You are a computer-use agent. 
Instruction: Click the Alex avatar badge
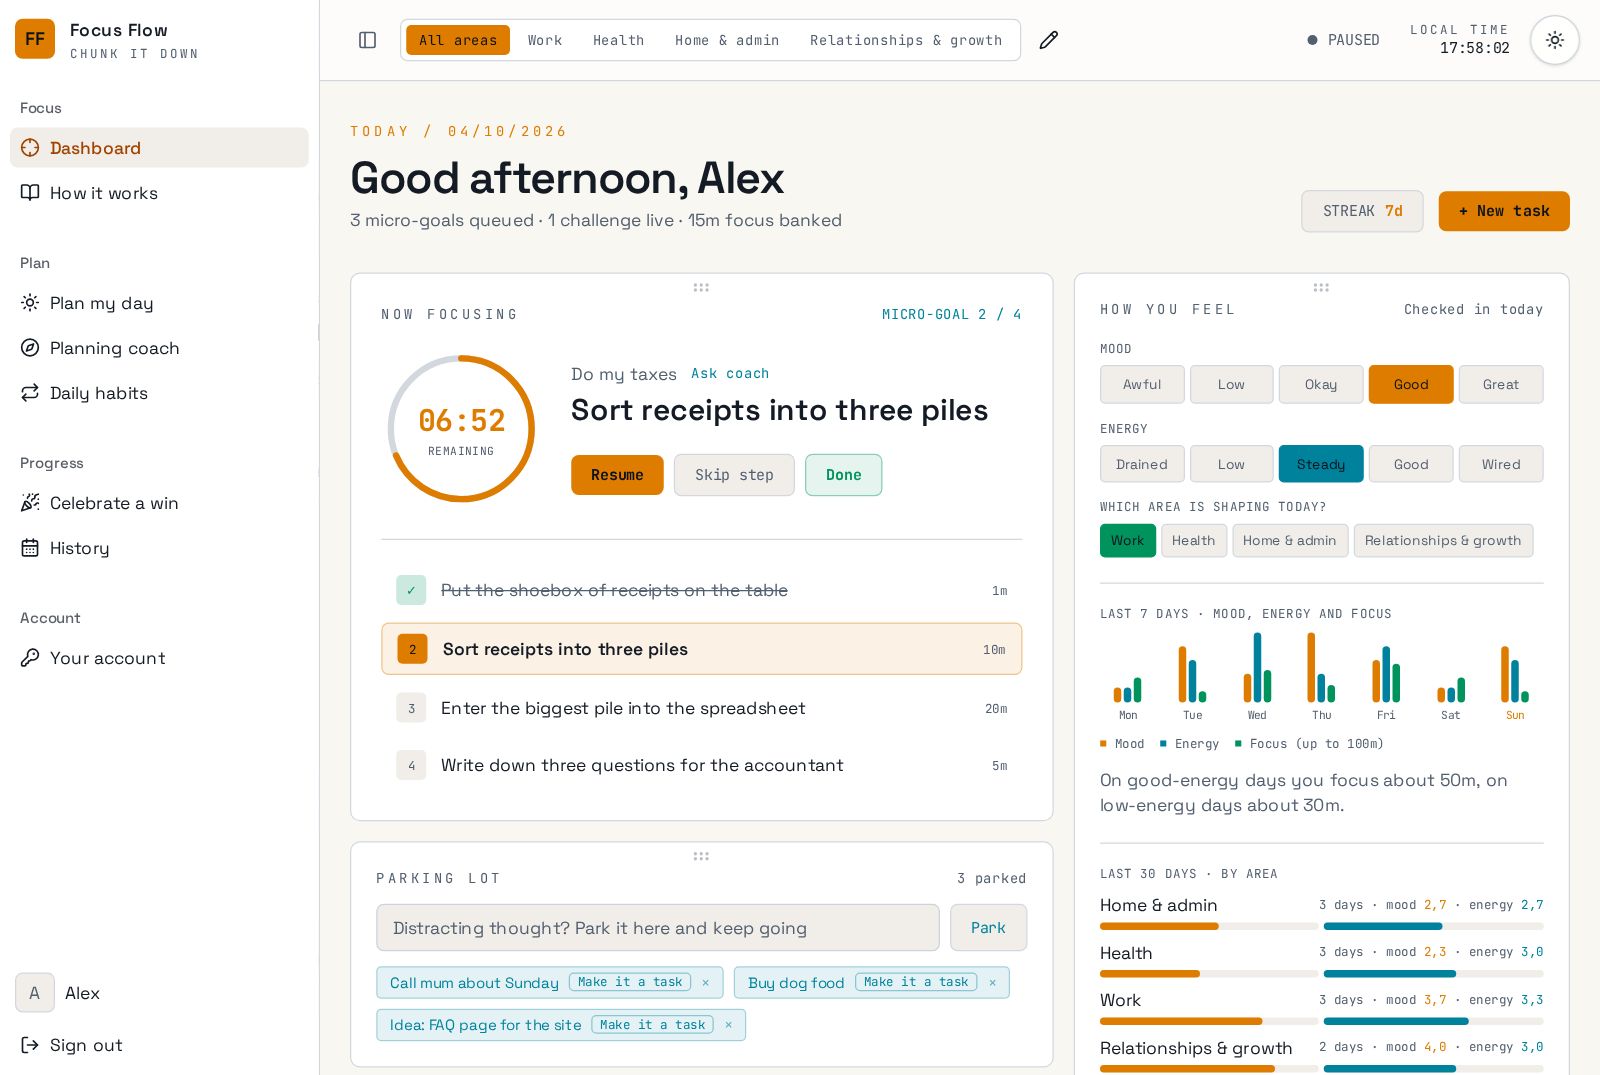[35, 993]
